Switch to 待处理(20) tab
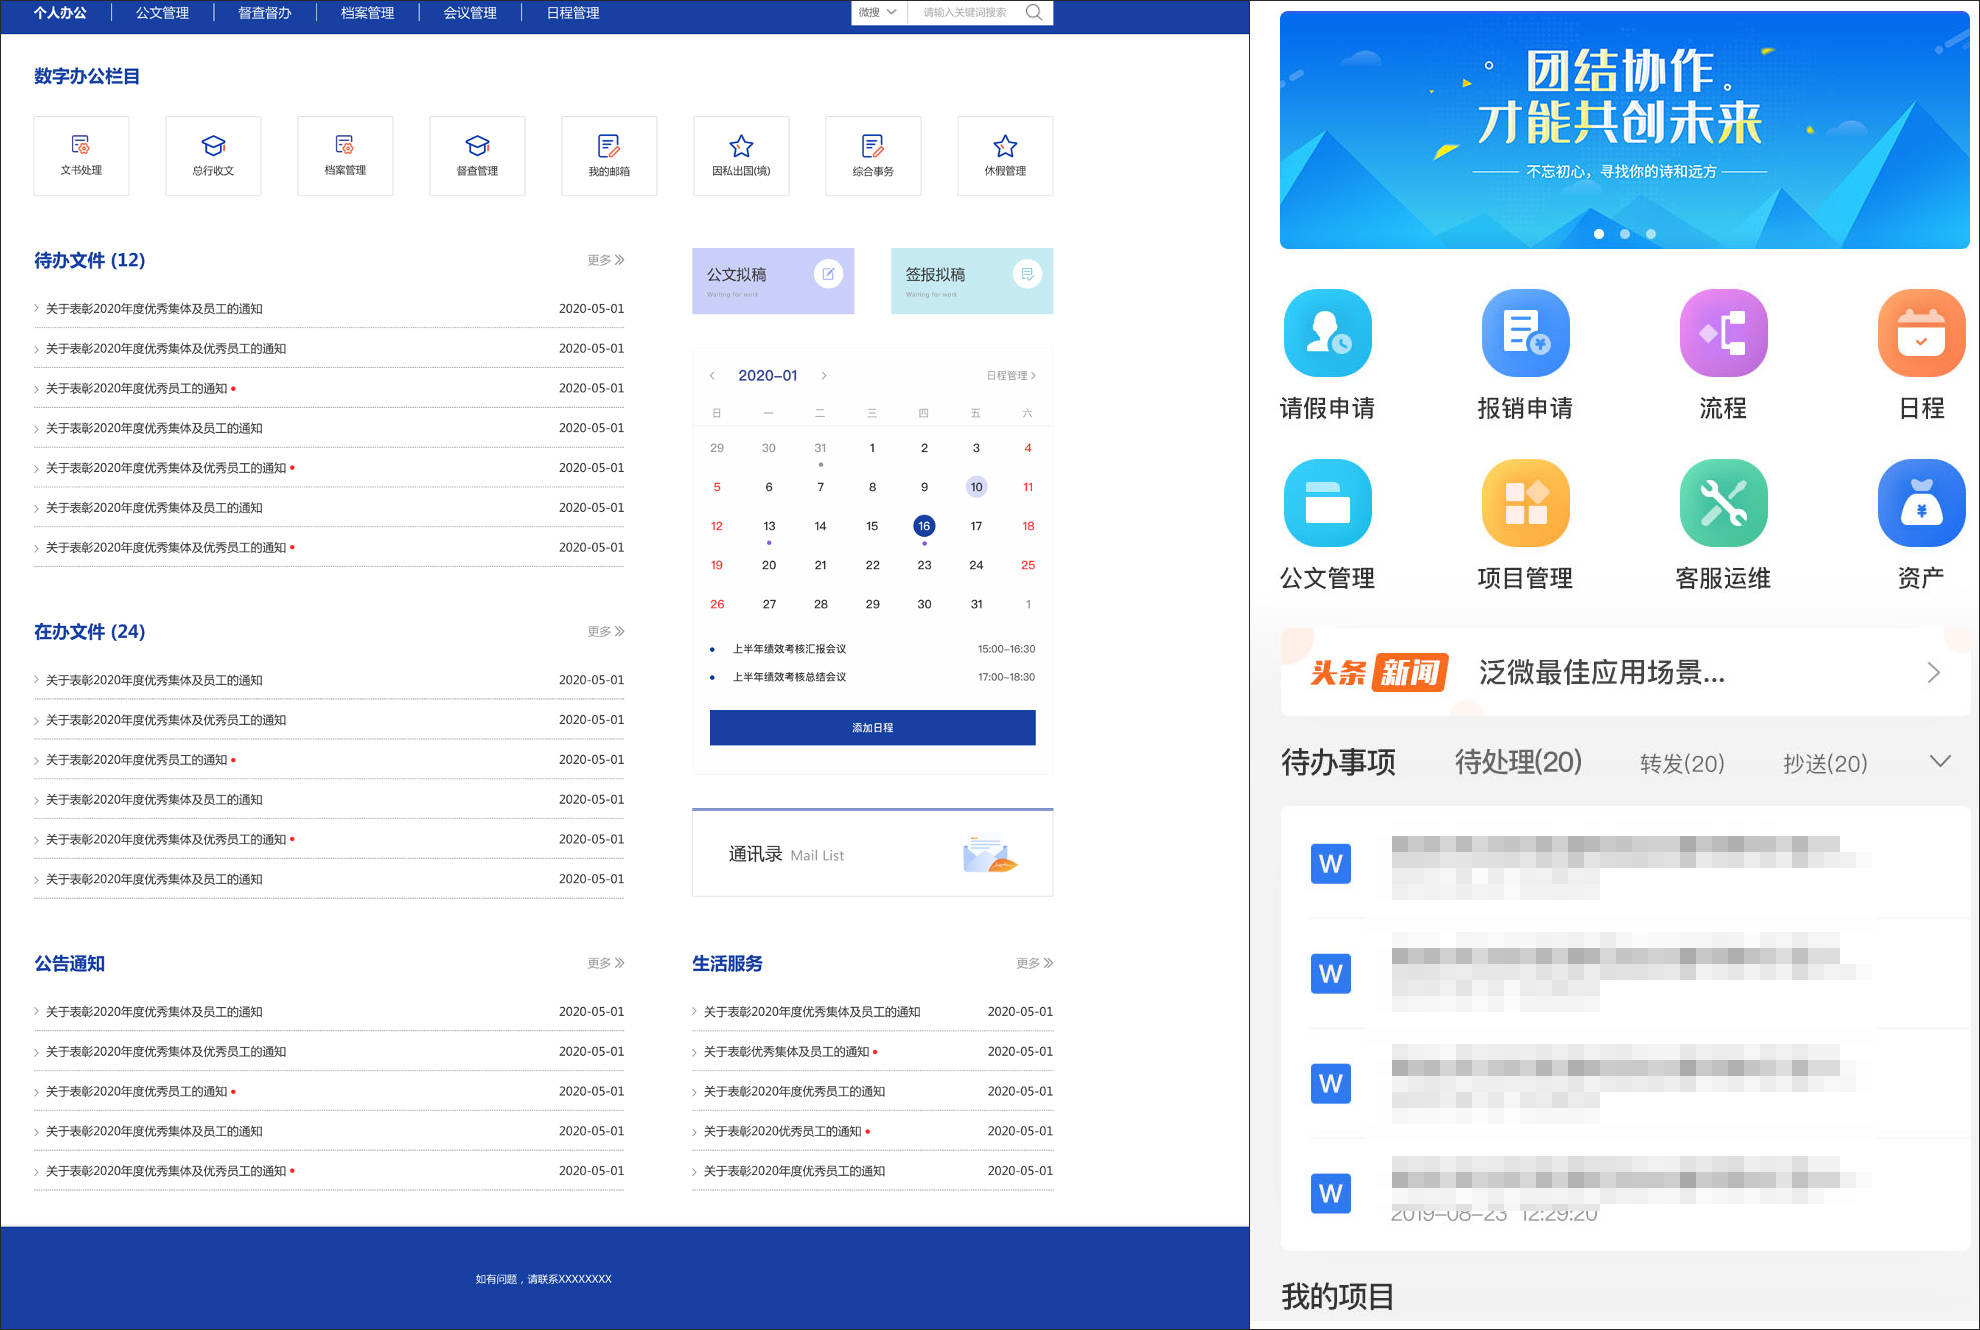Image resolution: width=1980 pixels, height=1330 pixels. point(1518,762)
